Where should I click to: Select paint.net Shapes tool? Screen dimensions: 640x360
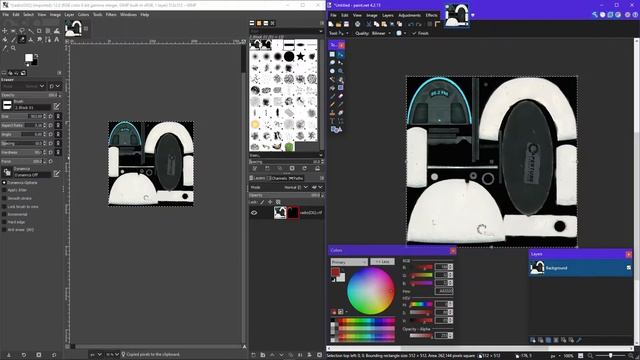[x=336, y=129]
